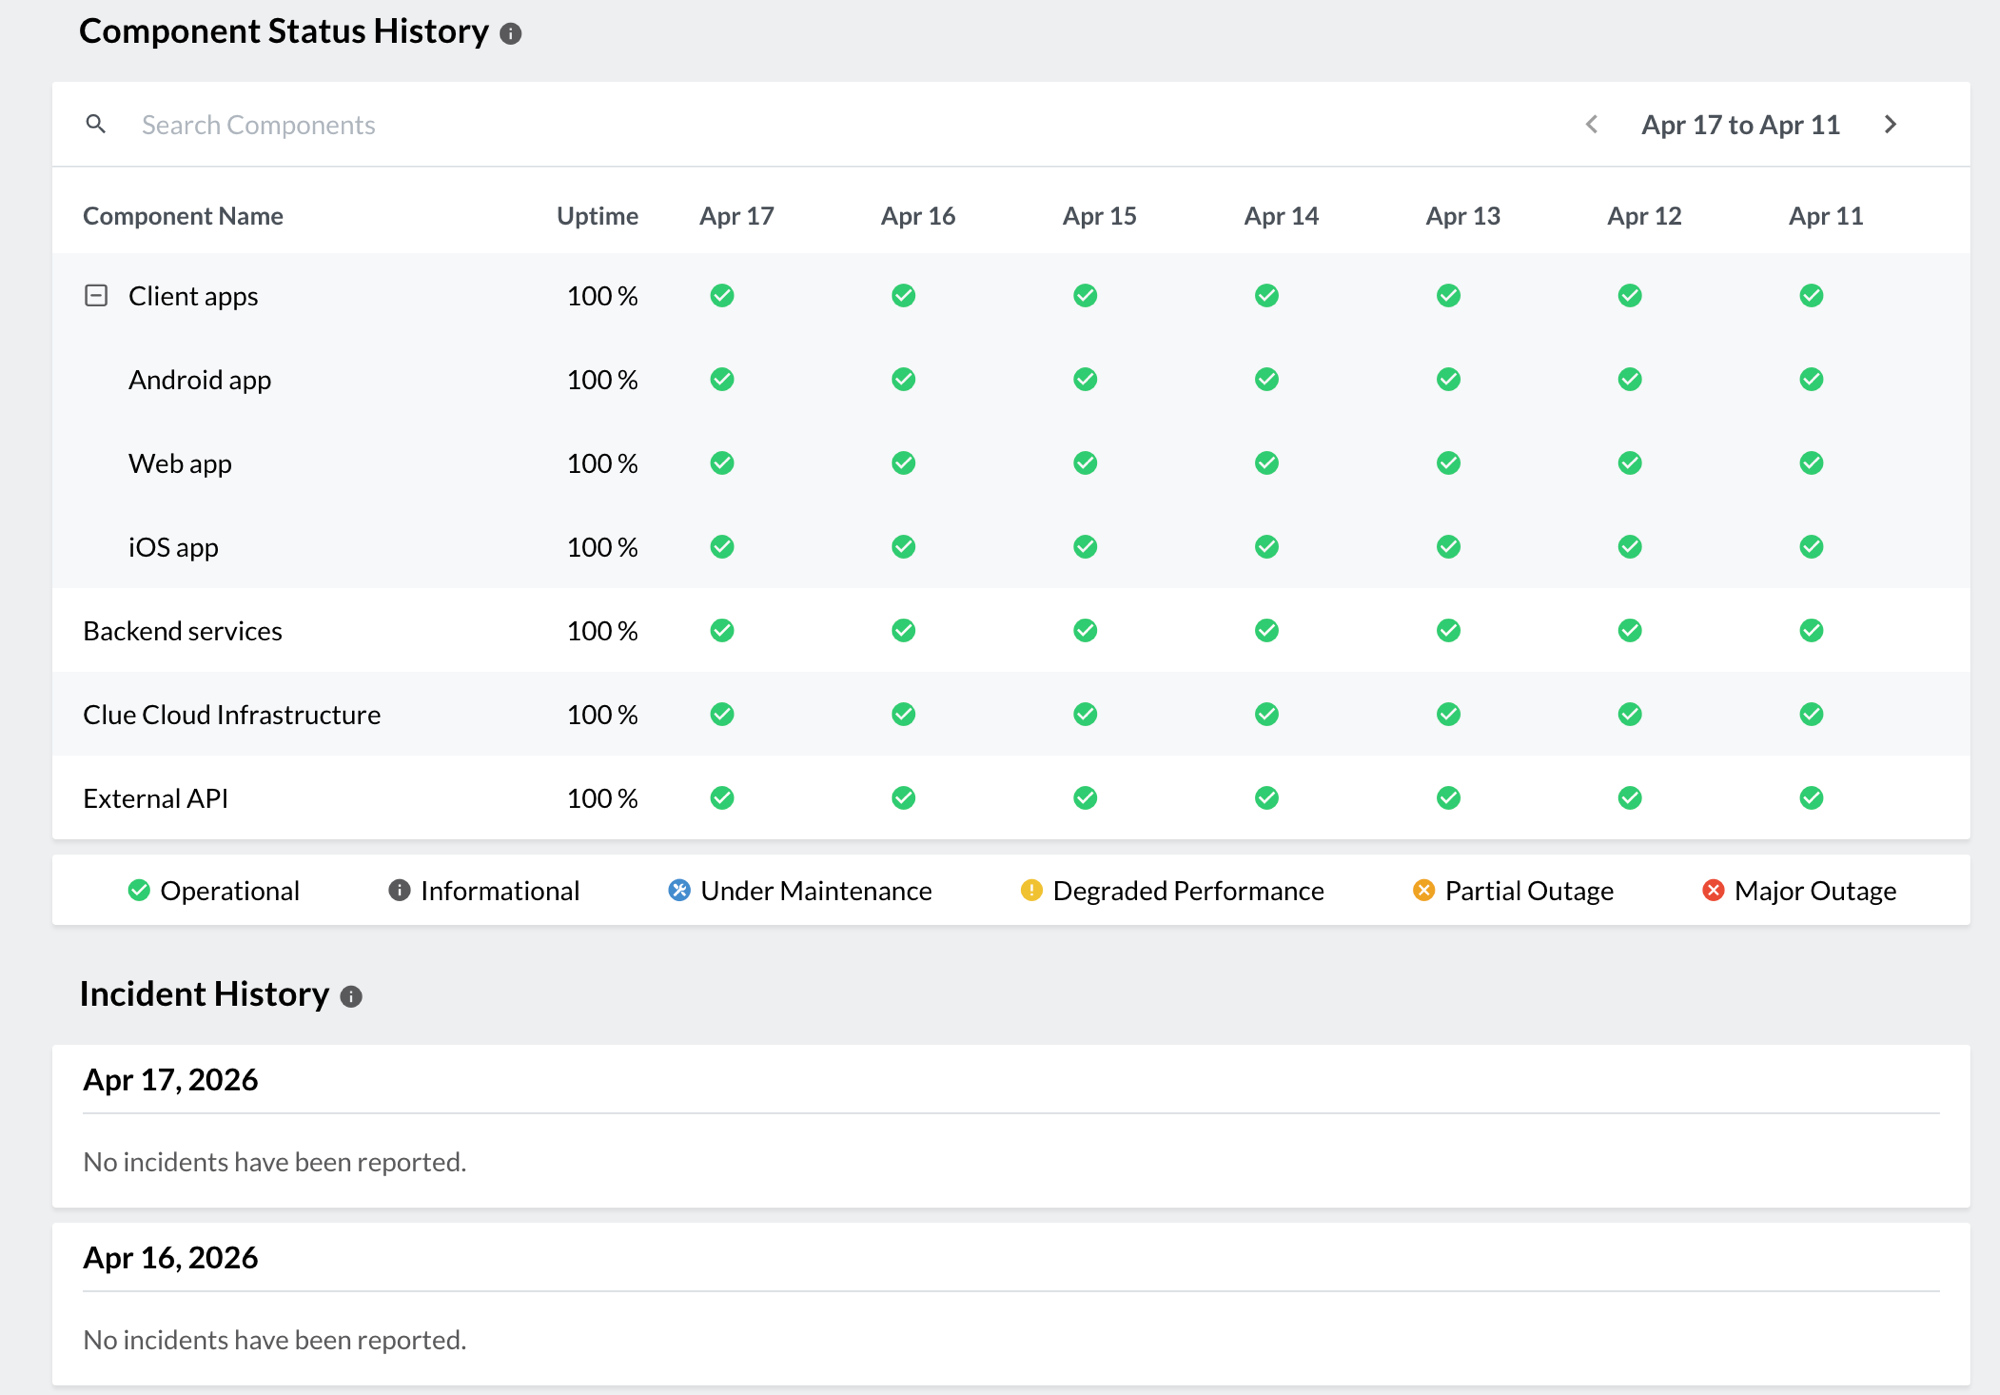
Task: Click the Clue Cloud Infrastructure component name
Action: [x=231, y=714]
